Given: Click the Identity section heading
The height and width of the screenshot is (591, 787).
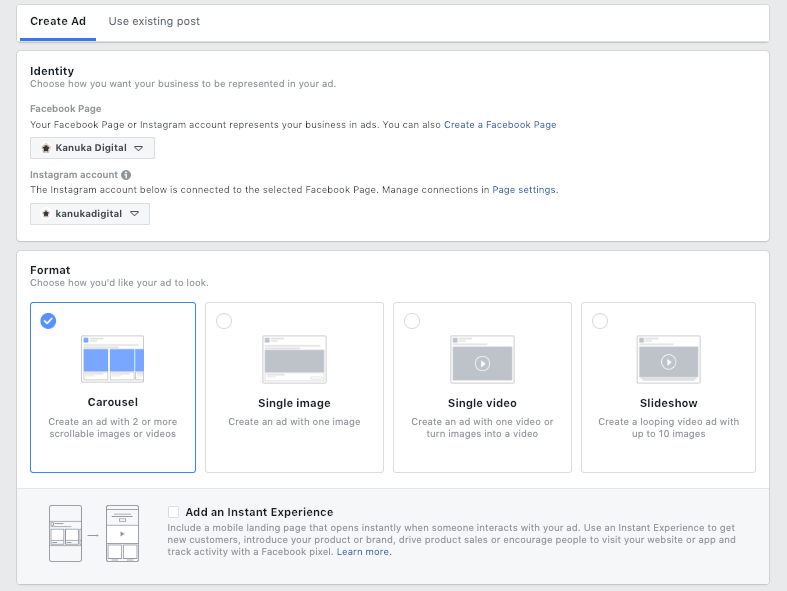Looking at the screenshot, I should [x=52, y=71].
